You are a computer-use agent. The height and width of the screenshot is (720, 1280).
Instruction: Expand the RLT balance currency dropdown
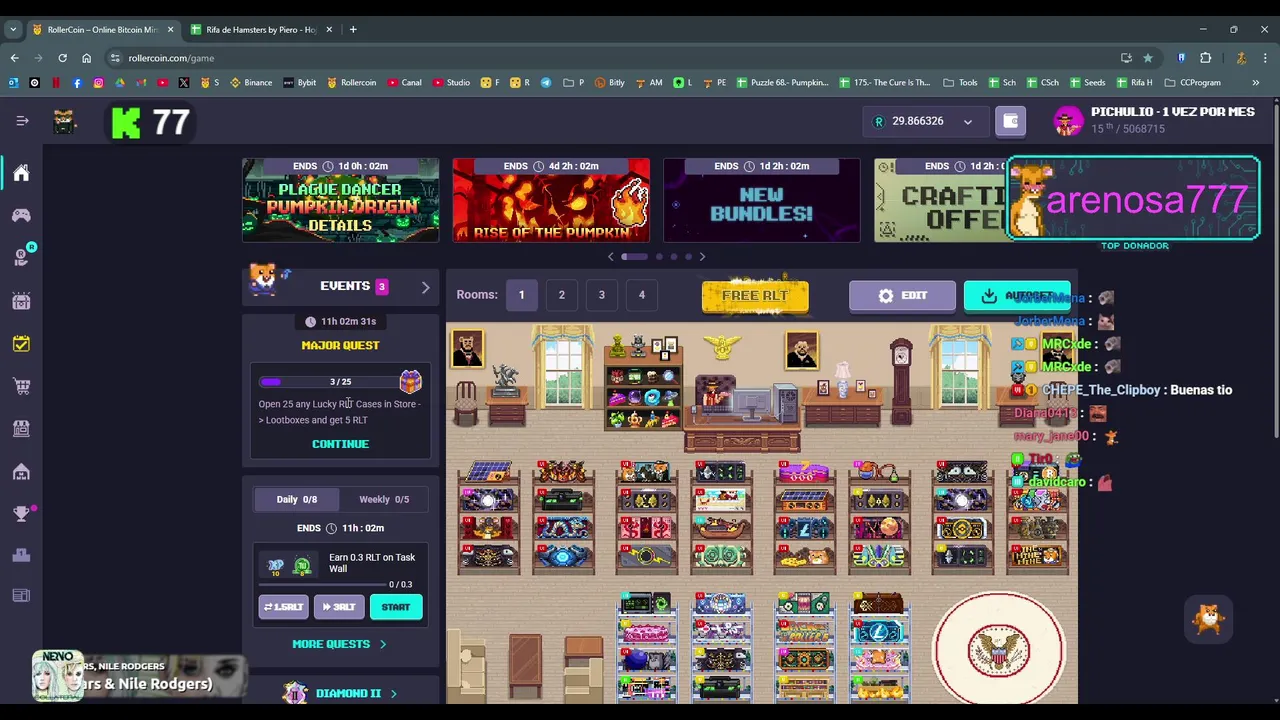click(x=967, y=122)
